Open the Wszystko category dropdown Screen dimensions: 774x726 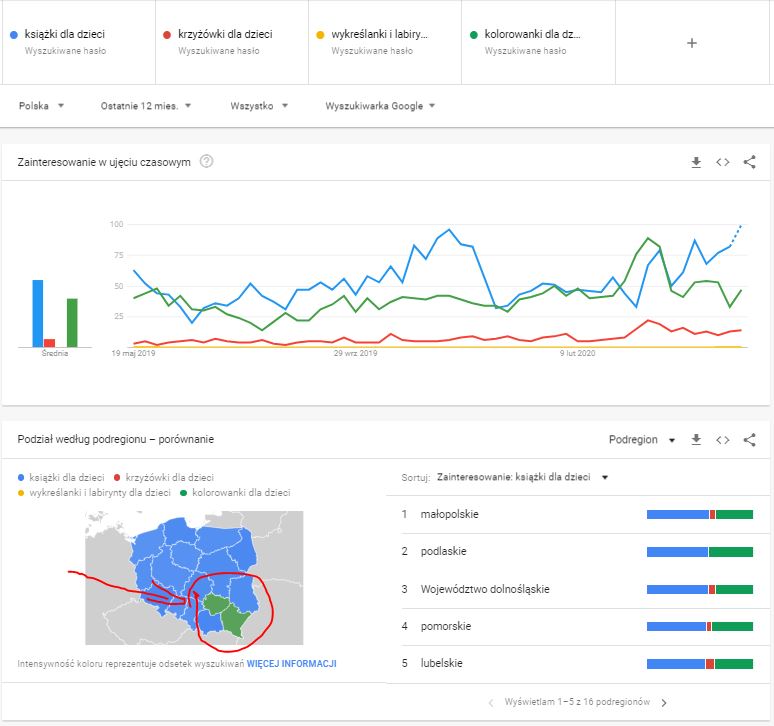coord(258,105)
